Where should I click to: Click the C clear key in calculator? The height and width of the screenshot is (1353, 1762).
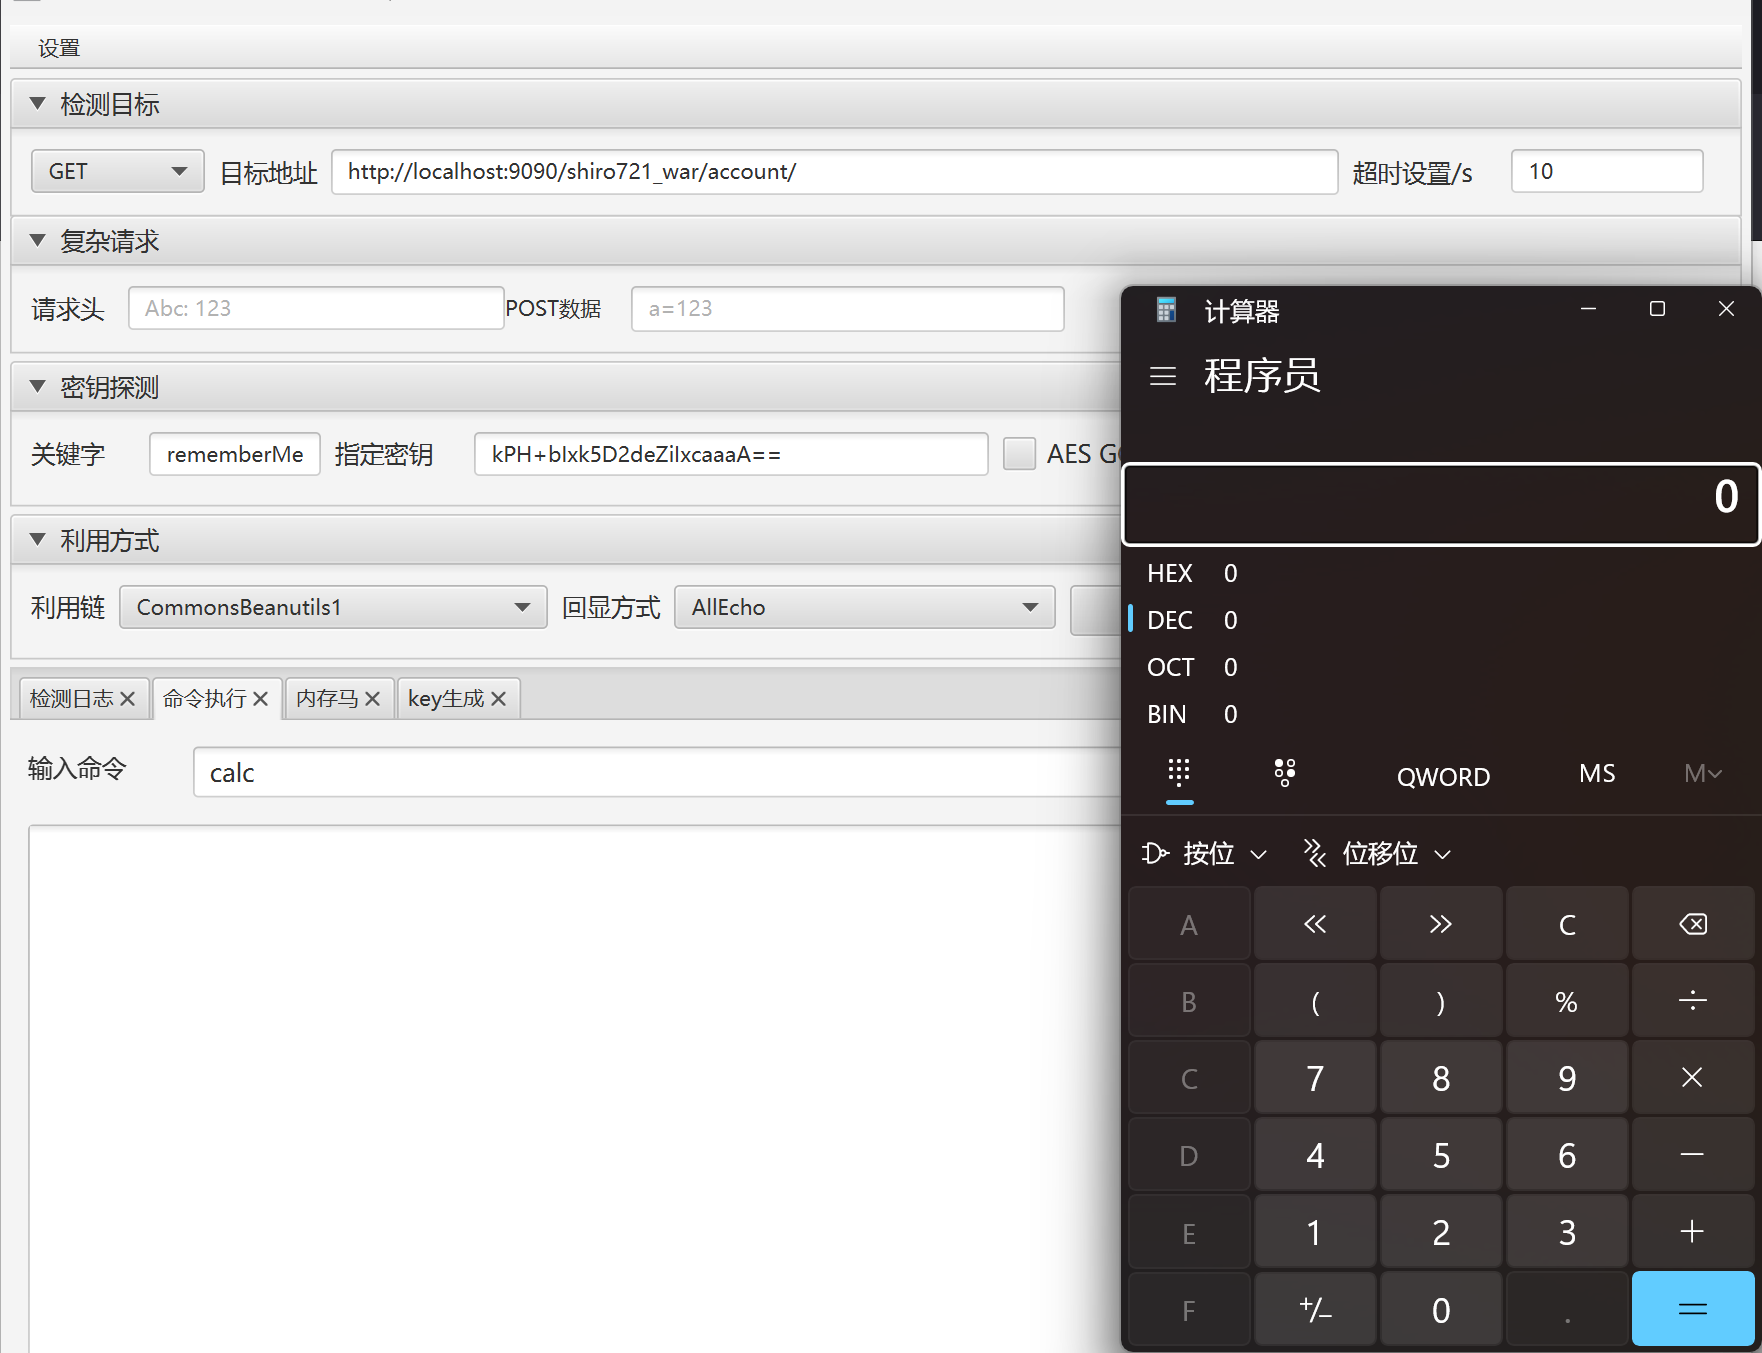pyautogui.click(x=1567, y=924)
